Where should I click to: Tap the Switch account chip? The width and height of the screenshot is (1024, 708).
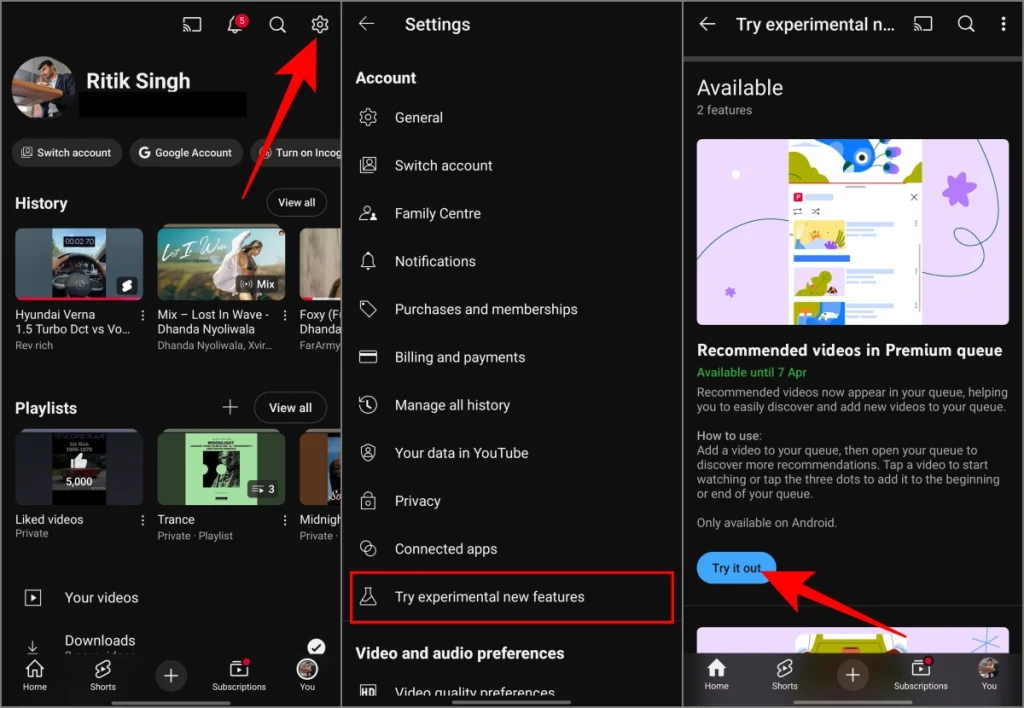coord(67,152)
